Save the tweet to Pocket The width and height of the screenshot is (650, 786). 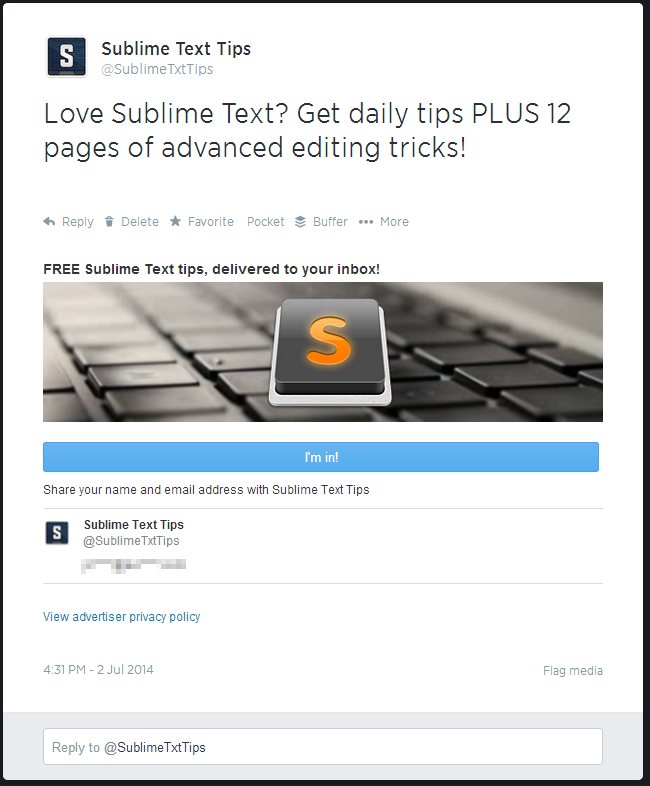click(x=266, y=222)
